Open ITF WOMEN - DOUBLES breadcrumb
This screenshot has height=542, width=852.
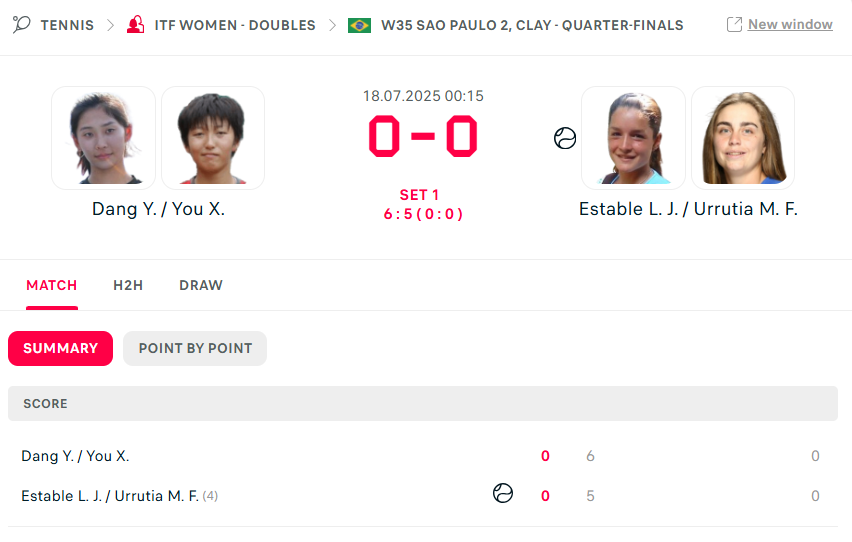click(235, 25)
